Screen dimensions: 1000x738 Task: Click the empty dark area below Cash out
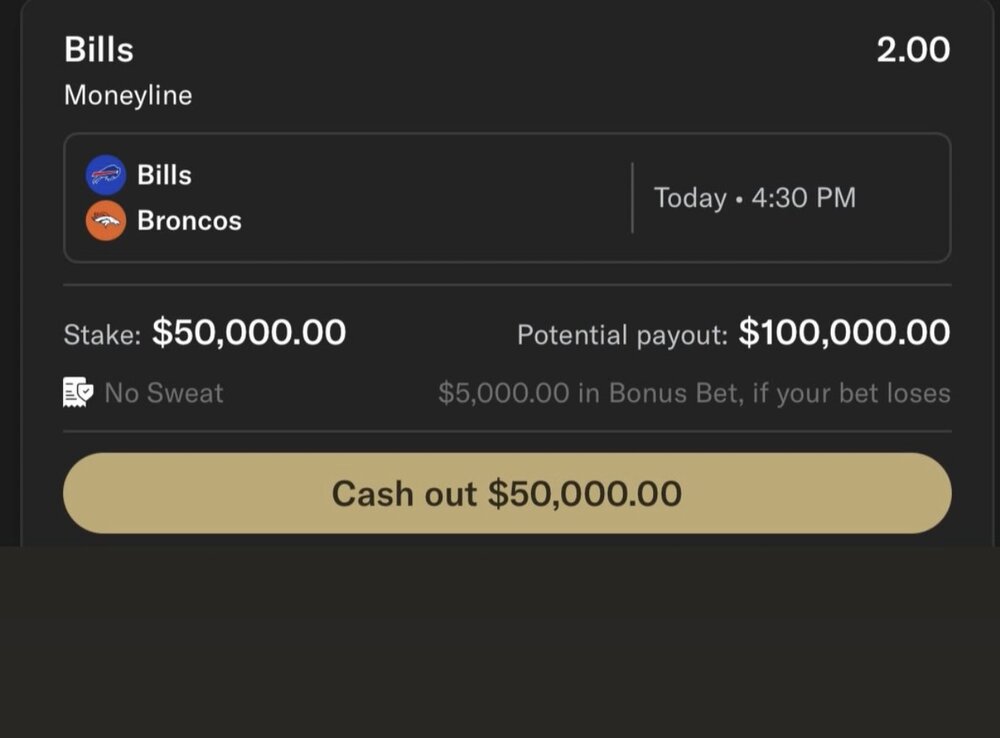click(x=500, y=640)
